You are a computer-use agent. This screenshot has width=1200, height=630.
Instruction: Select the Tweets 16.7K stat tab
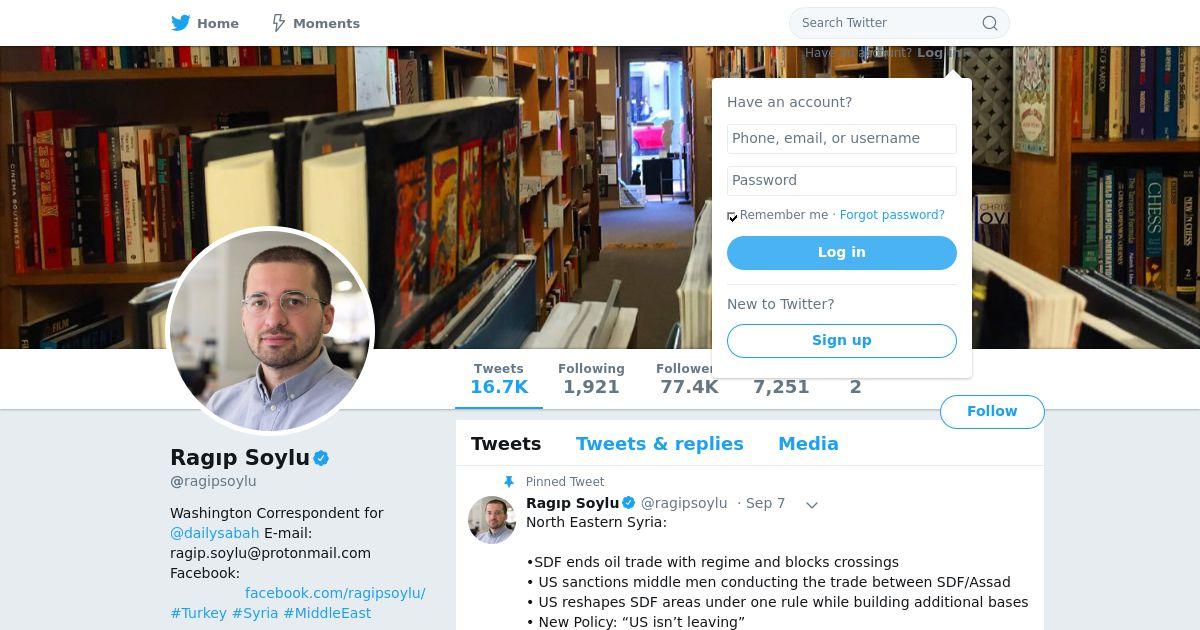499,379
